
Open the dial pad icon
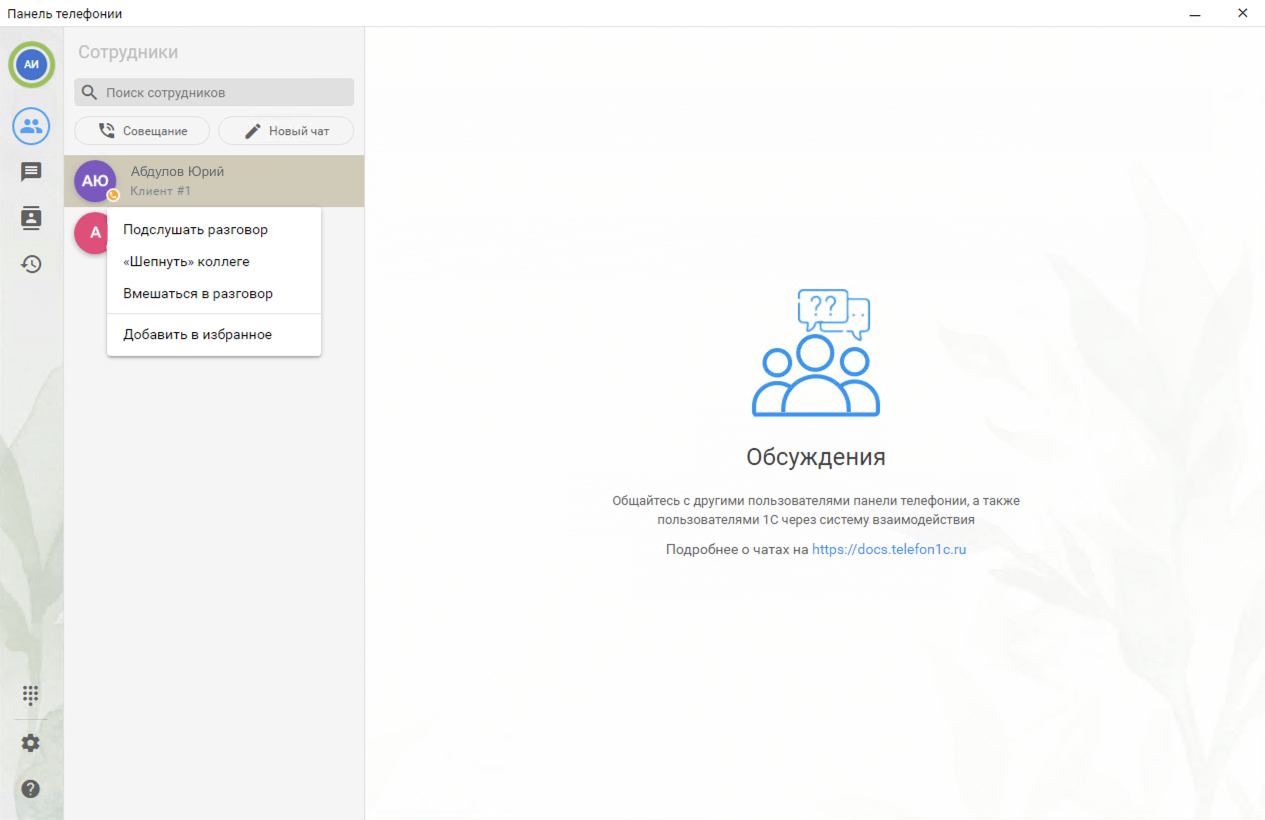click(x=31, y=694)
